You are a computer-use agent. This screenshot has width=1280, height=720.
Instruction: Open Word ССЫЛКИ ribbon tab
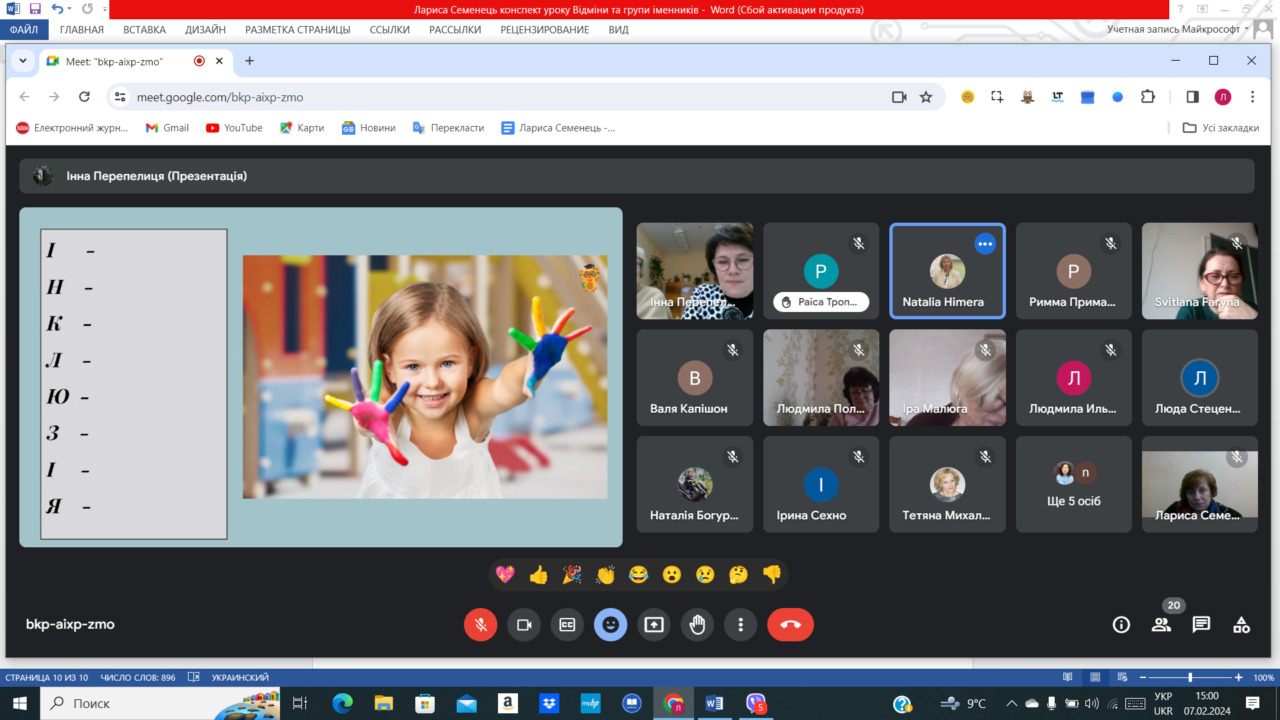390,29
